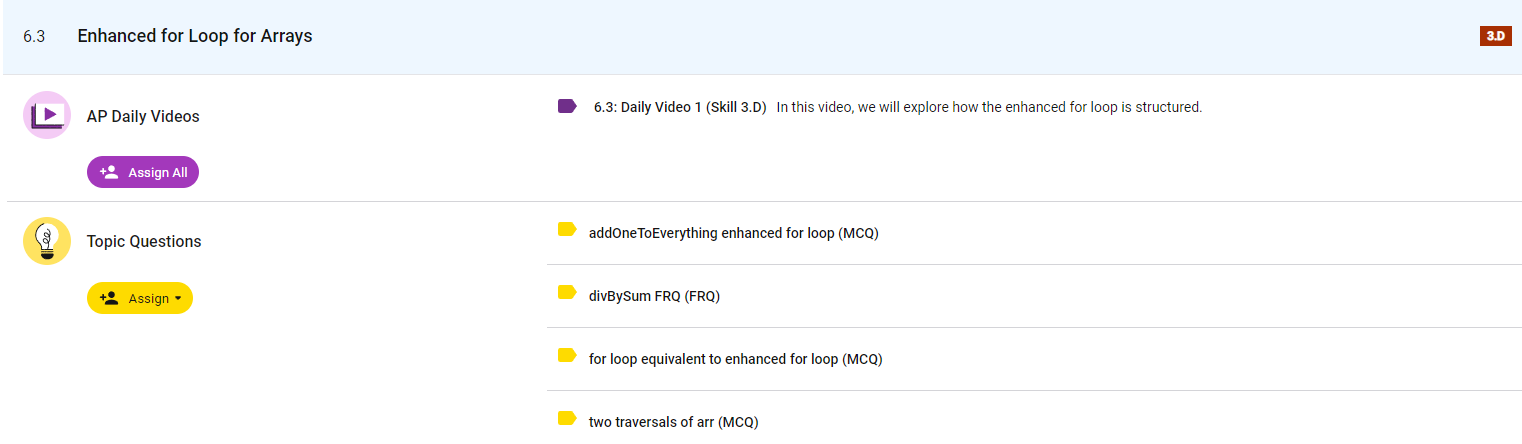Click yellow tag beside for loop equivalent question
This screenshot has width=1522, height=444.
pyautogui.click(x=567, y=356)
